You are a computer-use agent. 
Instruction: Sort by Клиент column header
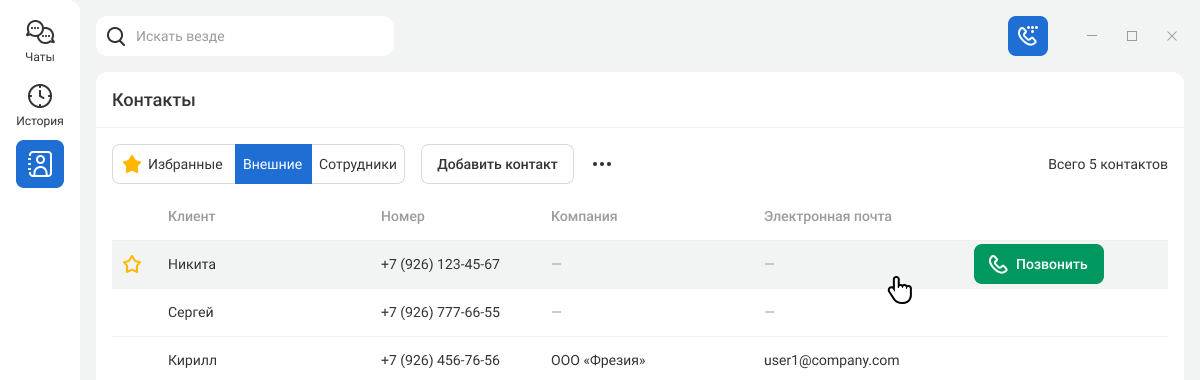point(192,216)
